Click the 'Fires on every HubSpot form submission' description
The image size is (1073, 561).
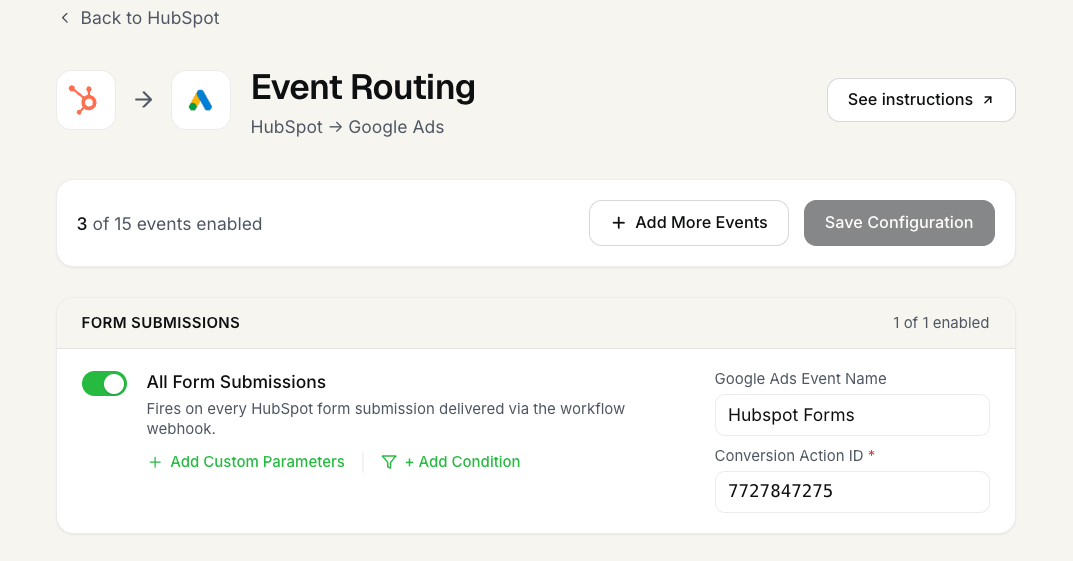(x=386, y=419)
